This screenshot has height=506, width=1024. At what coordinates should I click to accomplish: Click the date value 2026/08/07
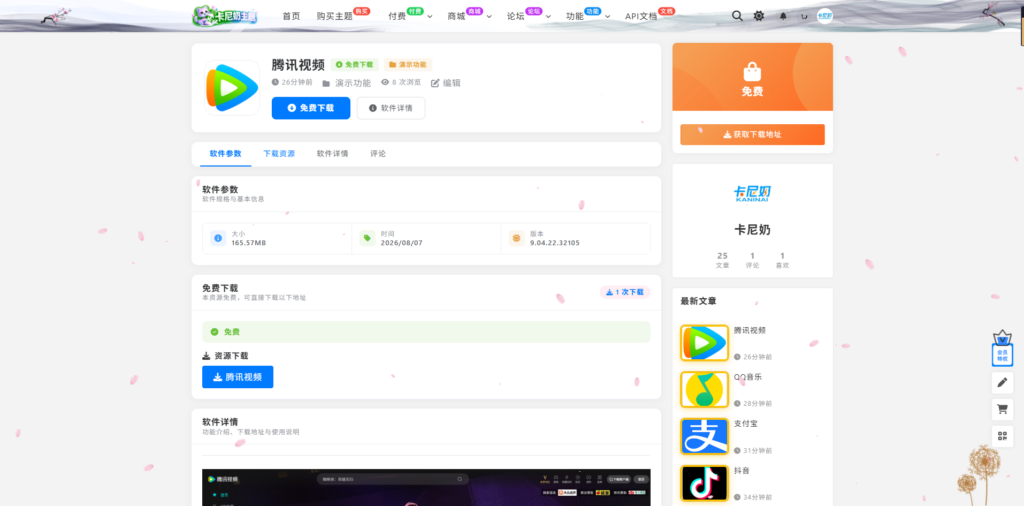[402, 243]
